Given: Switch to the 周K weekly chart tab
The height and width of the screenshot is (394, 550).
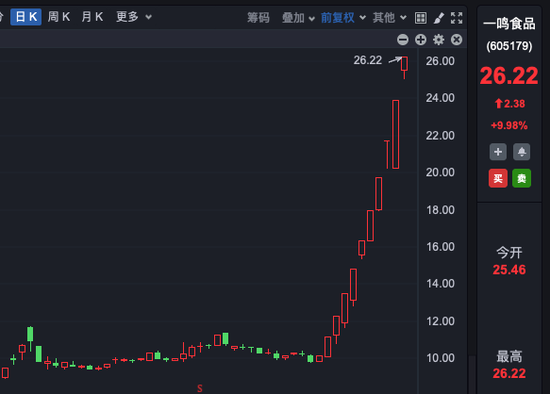Looking at the screenshot, I should [x=59, y=17].
